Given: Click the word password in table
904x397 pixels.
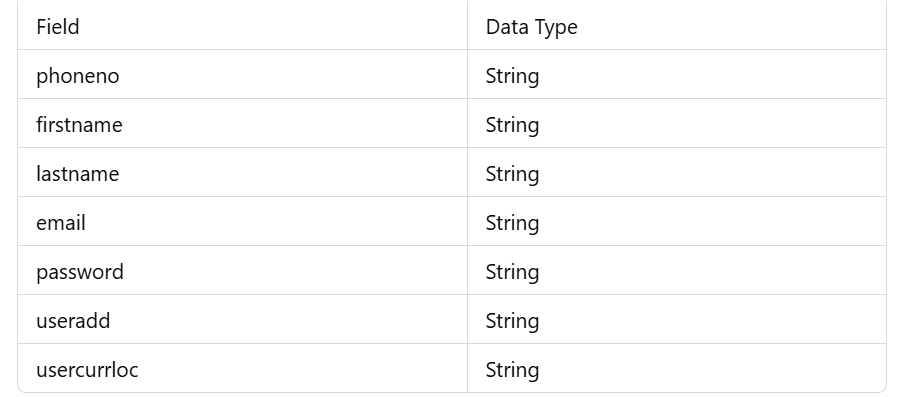Looking at the screenshot, I should [80, 272].
